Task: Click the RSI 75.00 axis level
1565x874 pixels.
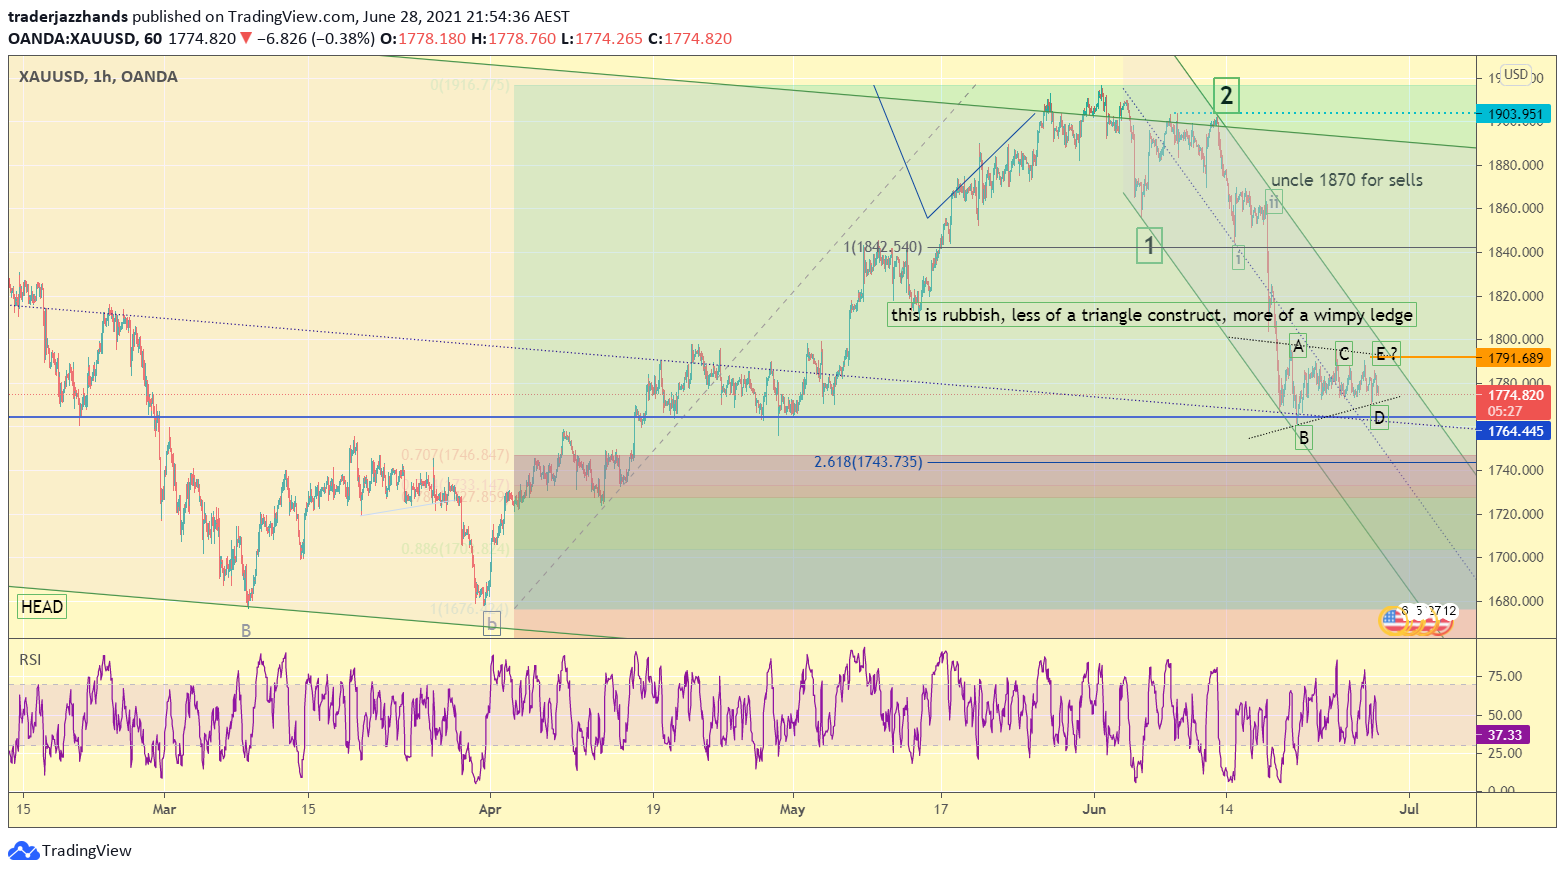Action: (1505, 676)
